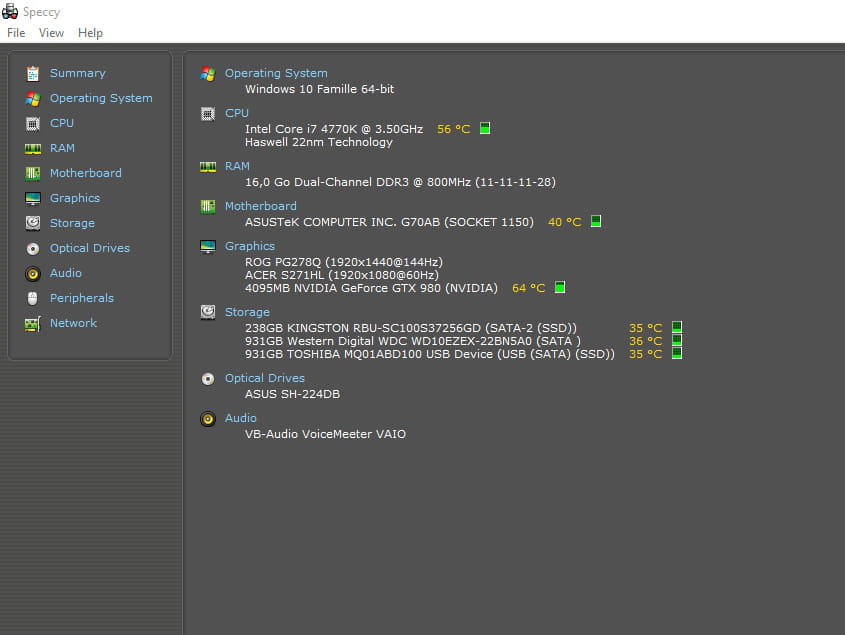
Task: Open the Operating System heading link in summary
Action: click(276, 73)
